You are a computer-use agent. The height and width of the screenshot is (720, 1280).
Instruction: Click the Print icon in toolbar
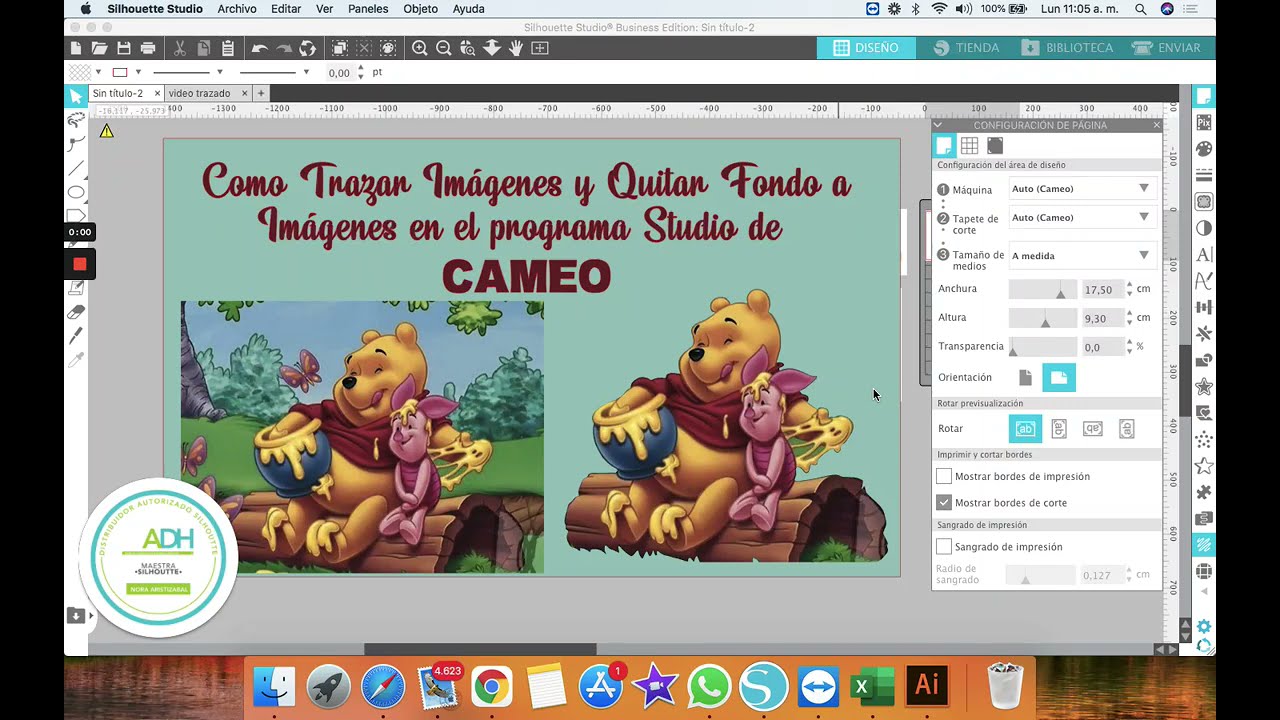click(x=148, y=48)
